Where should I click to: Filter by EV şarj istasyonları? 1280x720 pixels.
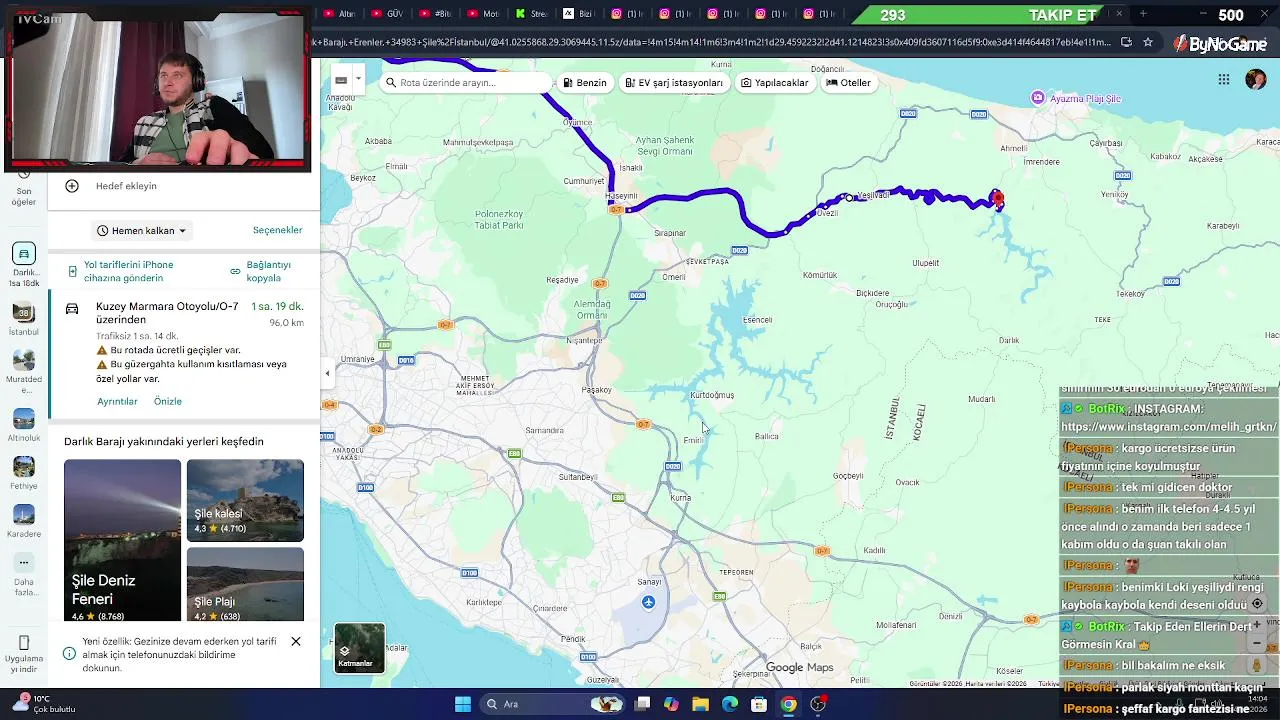(674, 83)
